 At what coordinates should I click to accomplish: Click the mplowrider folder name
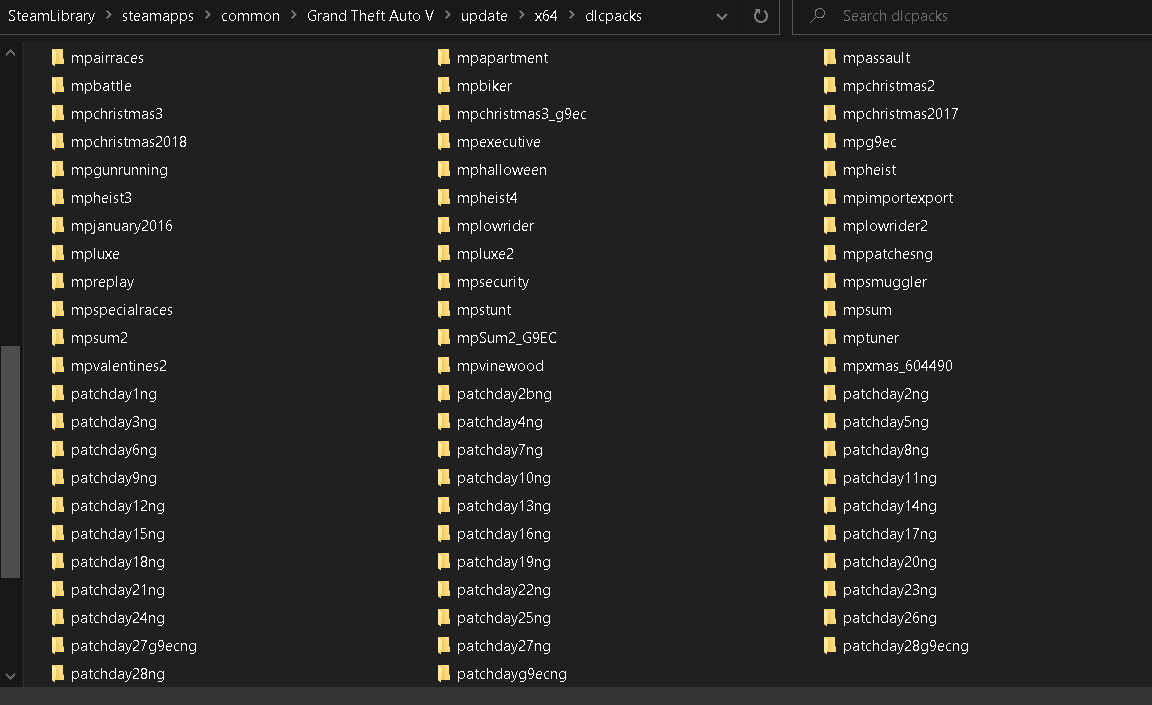point(495,225)
